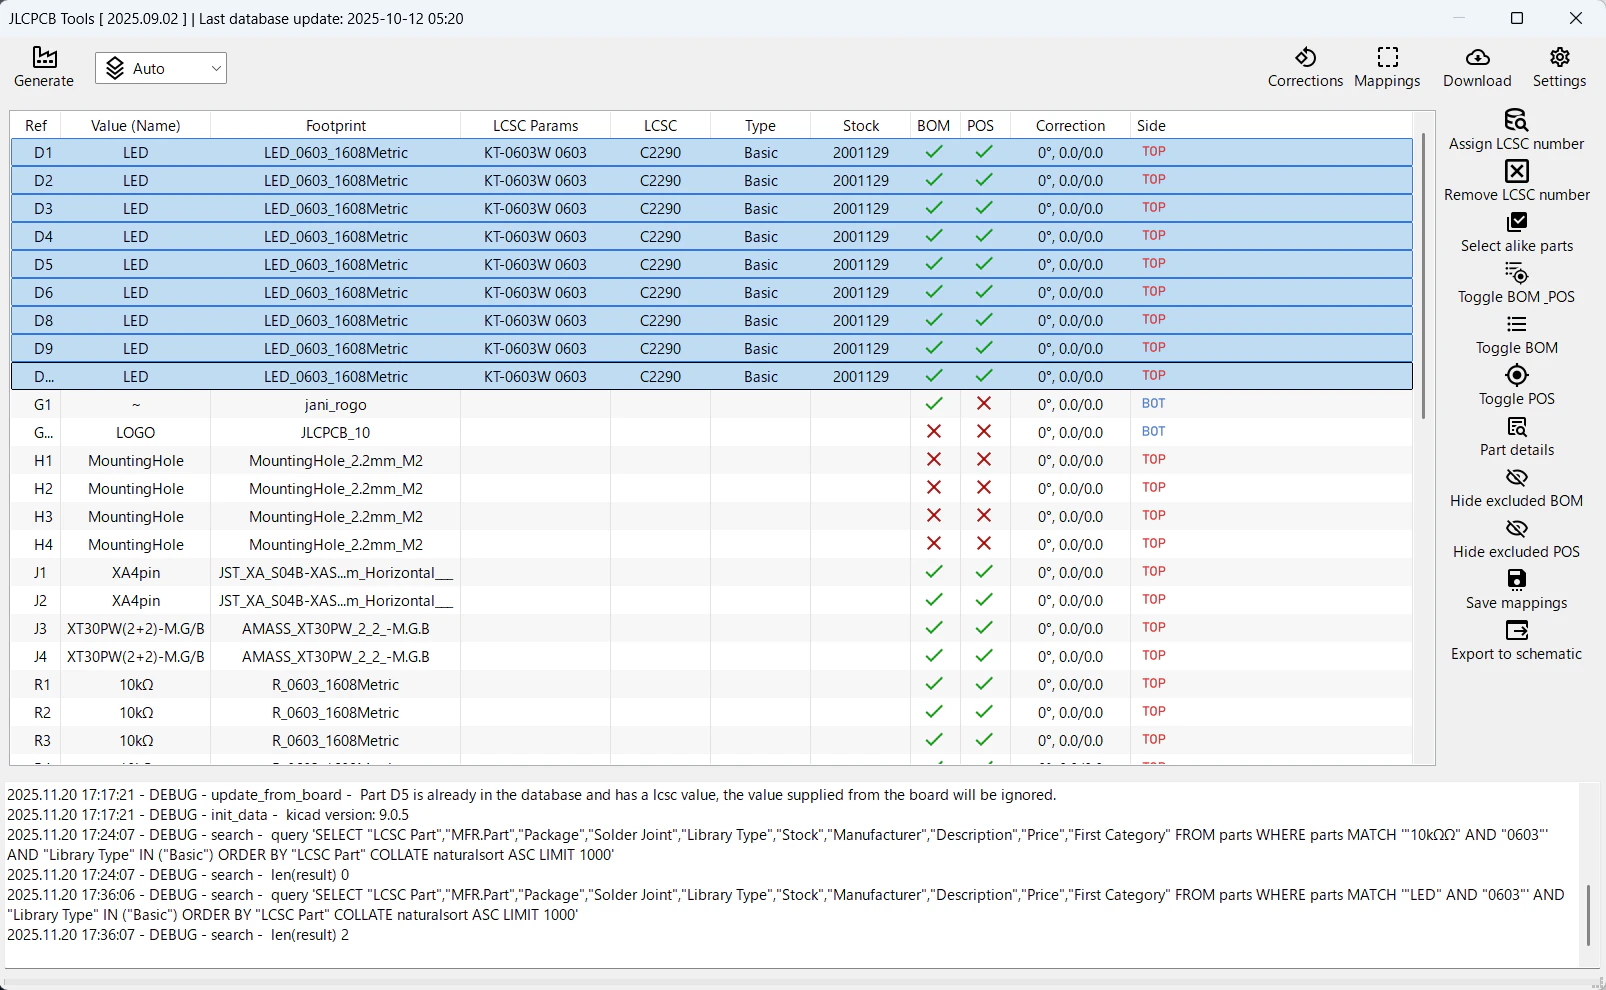Image resolution: width=1606 pixels, height=990 pixels.
Task: Click Hide excluded BOM
Action: (x=1516, y=487)
